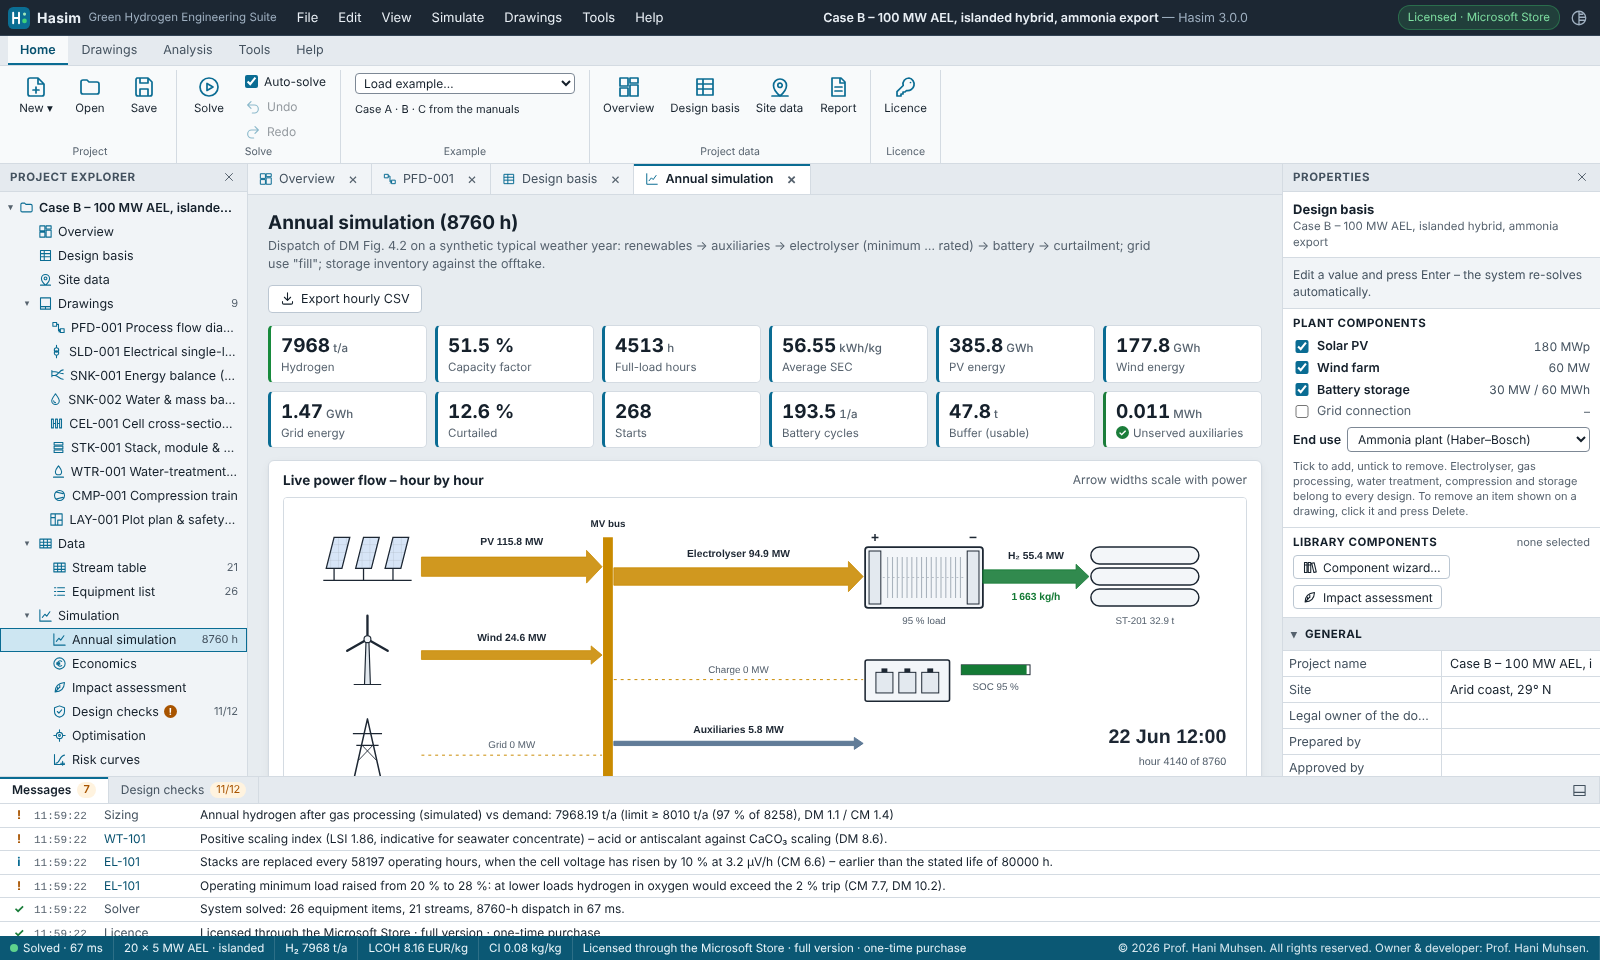
Task: Edit the Site value field
Action: click(x=1520, y=690)
